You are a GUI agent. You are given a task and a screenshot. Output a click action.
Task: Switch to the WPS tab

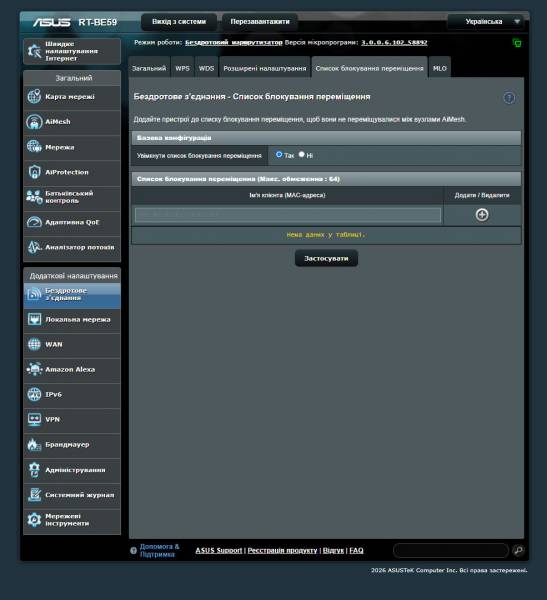tap(182, 68)
